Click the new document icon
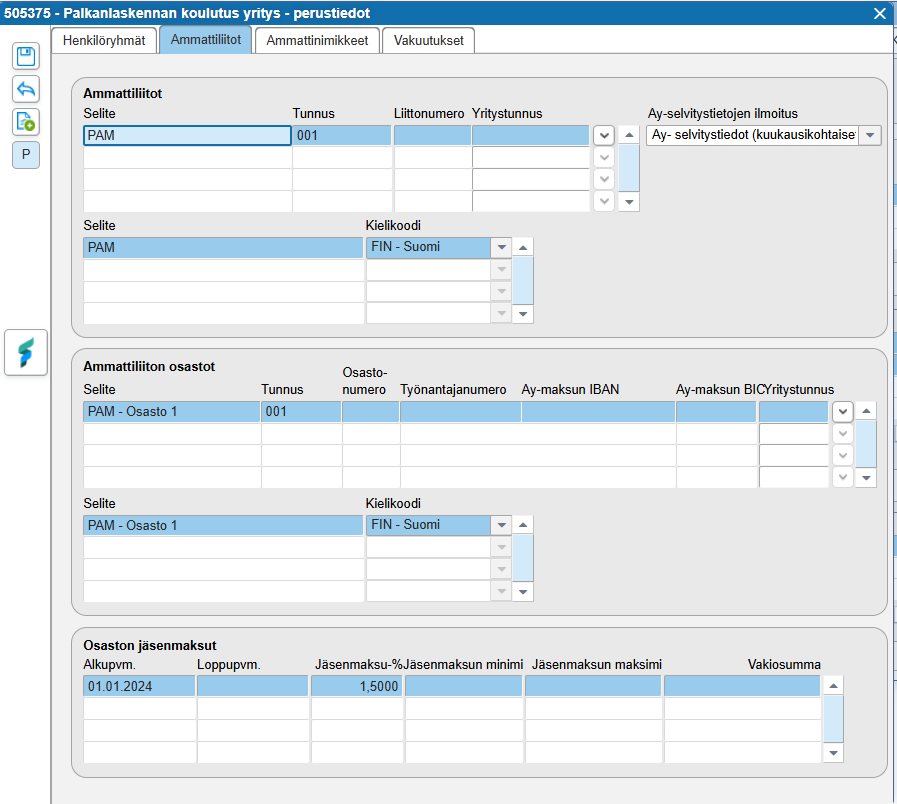 point(26,122)
